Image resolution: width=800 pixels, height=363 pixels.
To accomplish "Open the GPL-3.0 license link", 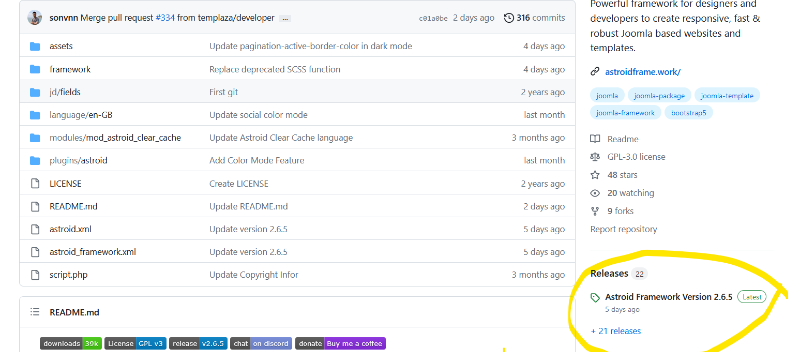I will point(636,157).
